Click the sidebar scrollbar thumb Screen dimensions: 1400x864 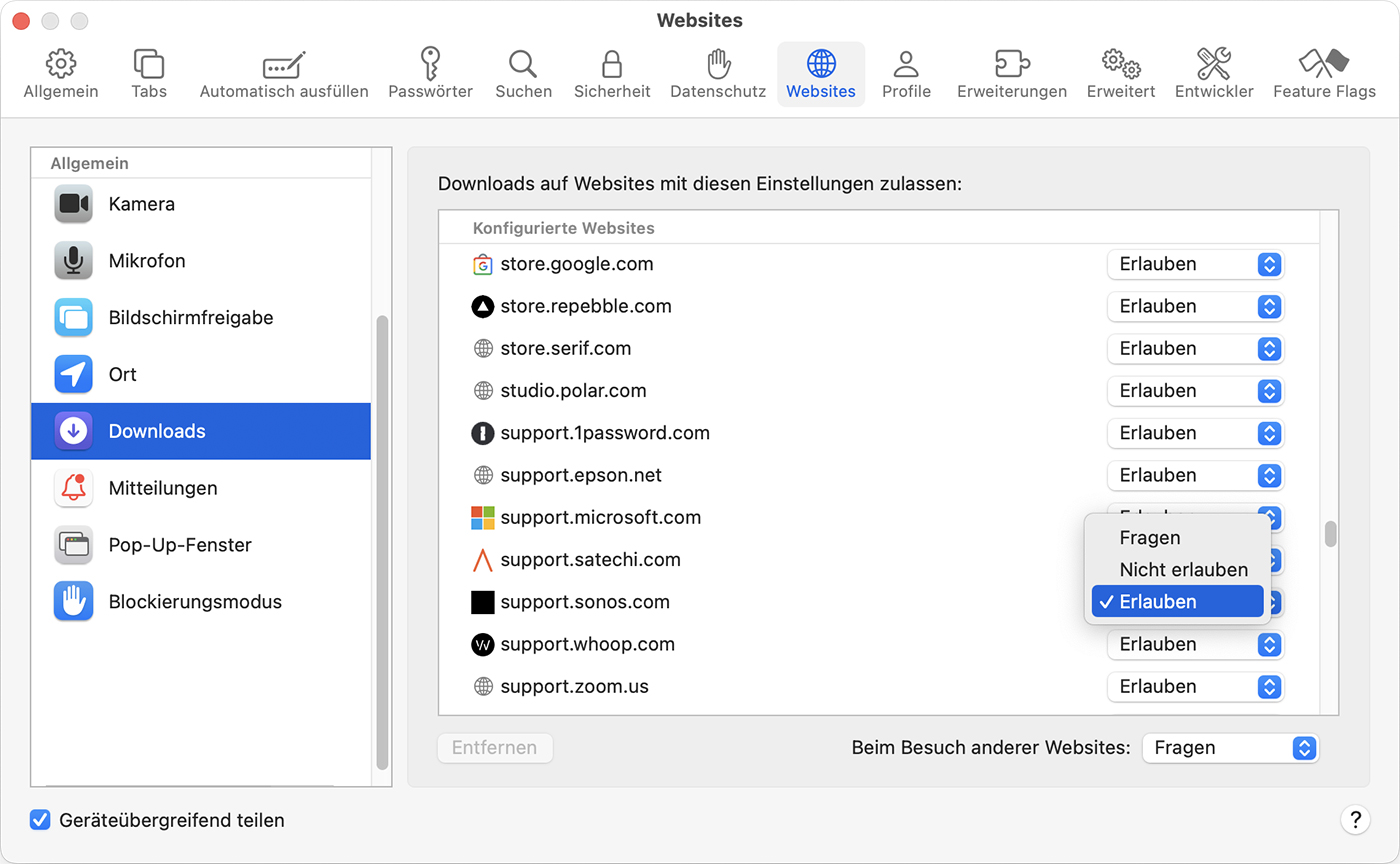tap(381, 541)
